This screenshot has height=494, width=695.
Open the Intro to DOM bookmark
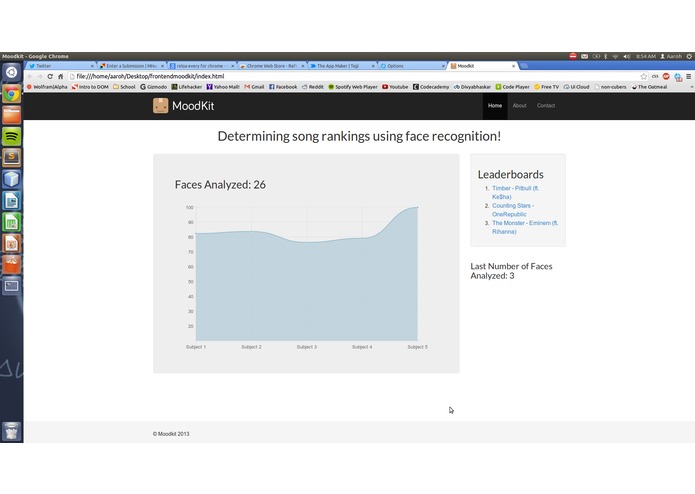(x=90, y=87)
